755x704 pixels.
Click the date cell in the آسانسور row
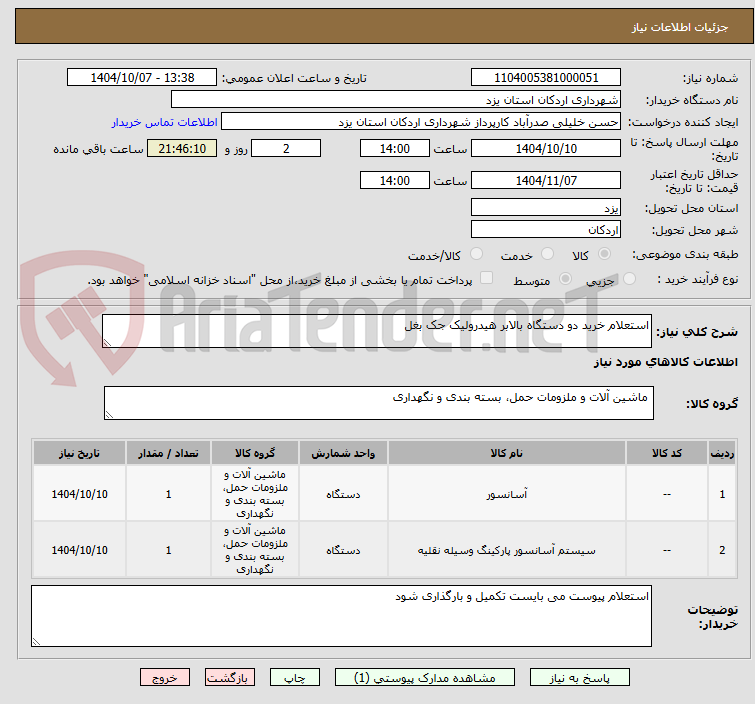(79, 494)
